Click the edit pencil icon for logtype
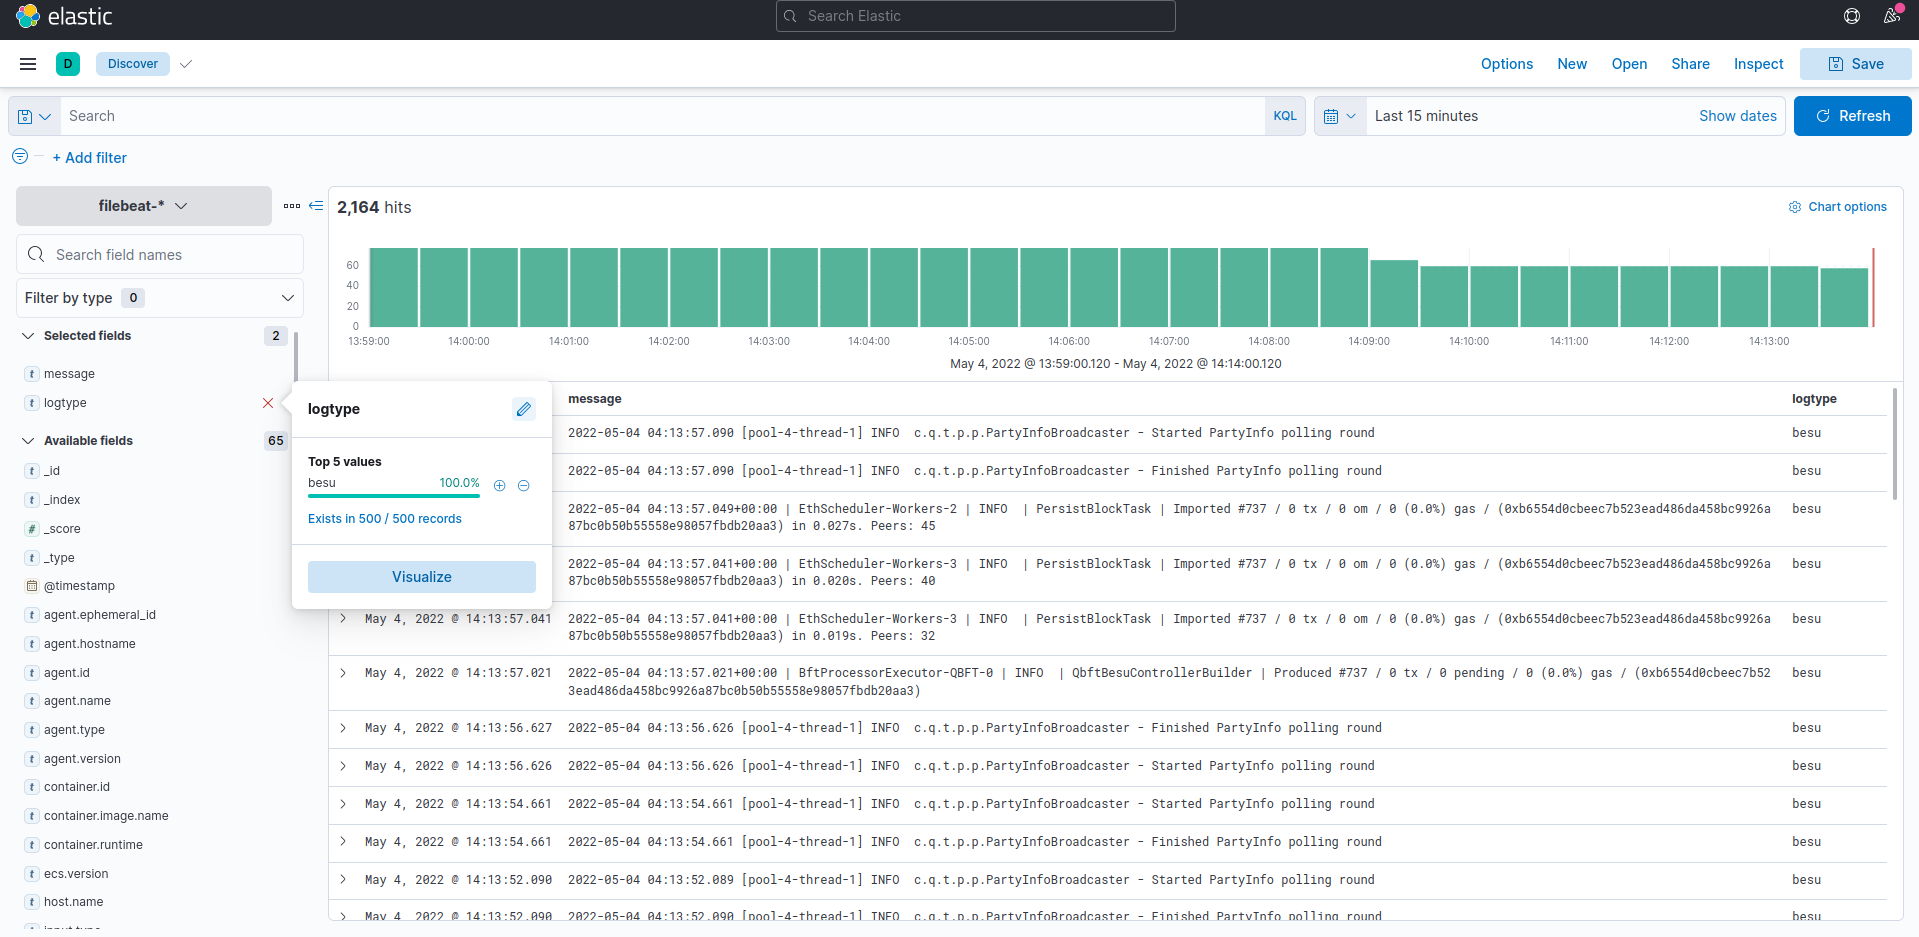The width and height of the screenshot is (1919, 937). pos(523,409)
